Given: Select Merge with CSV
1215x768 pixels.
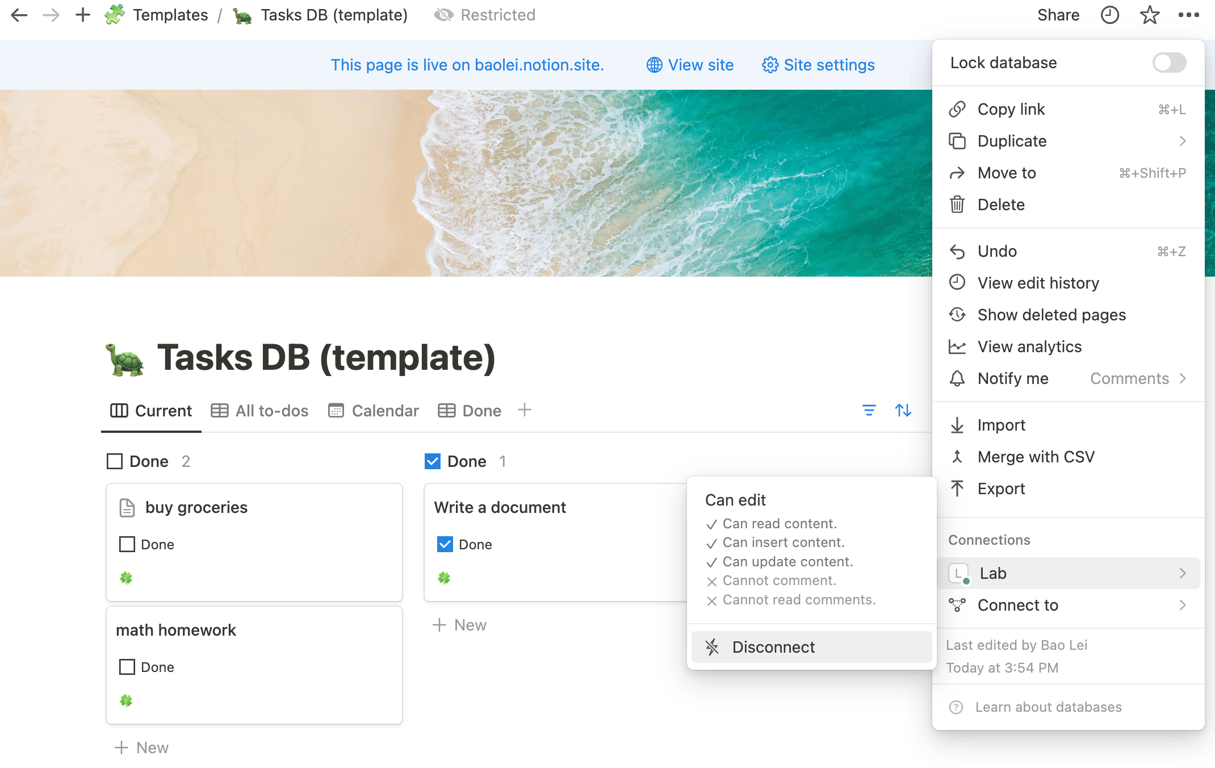Looking at the screenshot, I should (1068, 457).
